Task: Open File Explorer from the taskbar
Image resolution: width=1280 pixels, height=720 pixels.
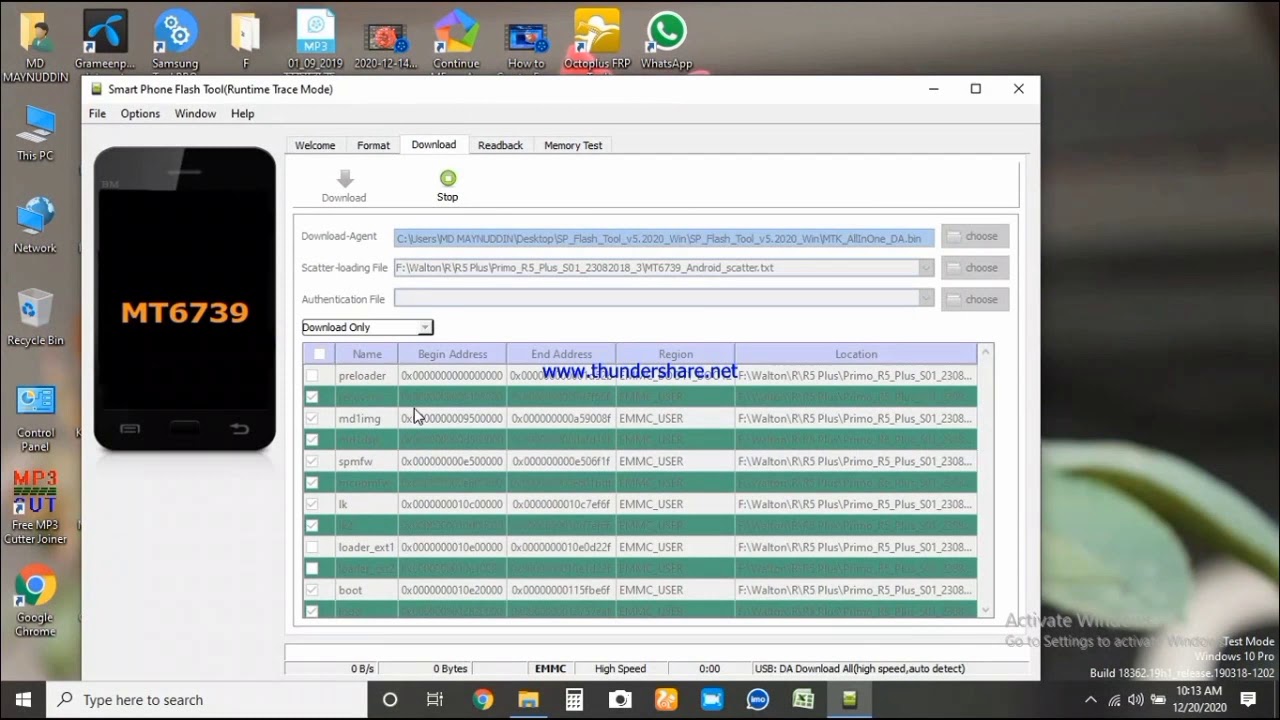Action: pyautogui.click(x=528, y=700)
